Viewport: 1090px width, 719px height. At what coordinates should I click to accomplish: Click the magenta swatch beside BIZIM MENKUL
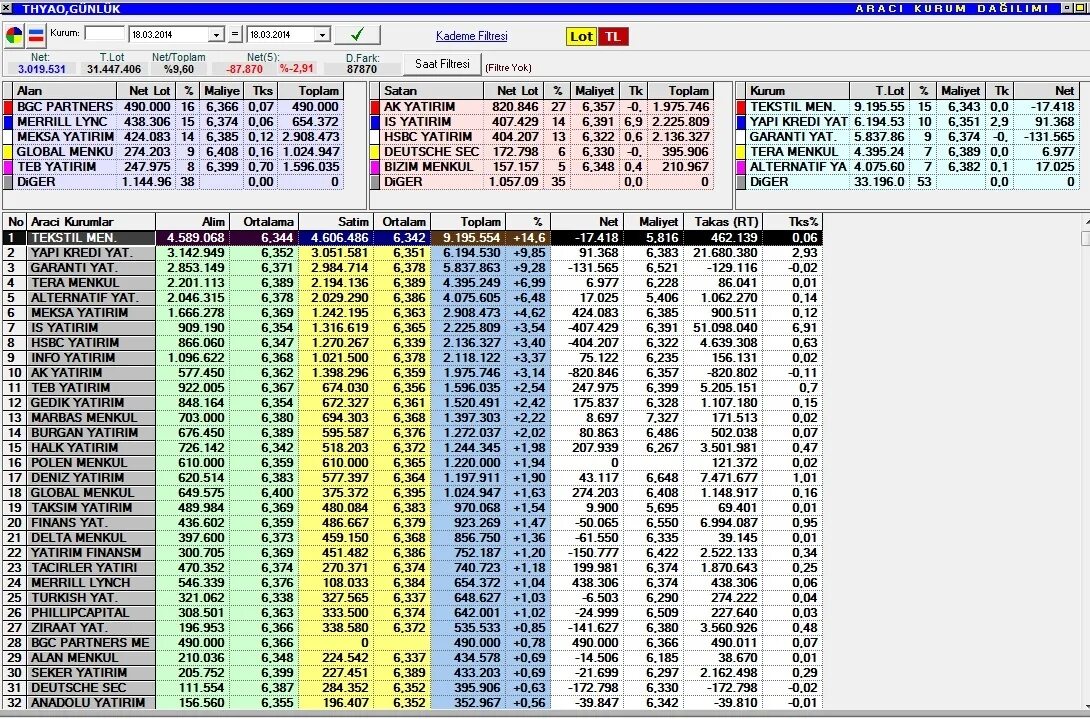click(x=375, y=167)
